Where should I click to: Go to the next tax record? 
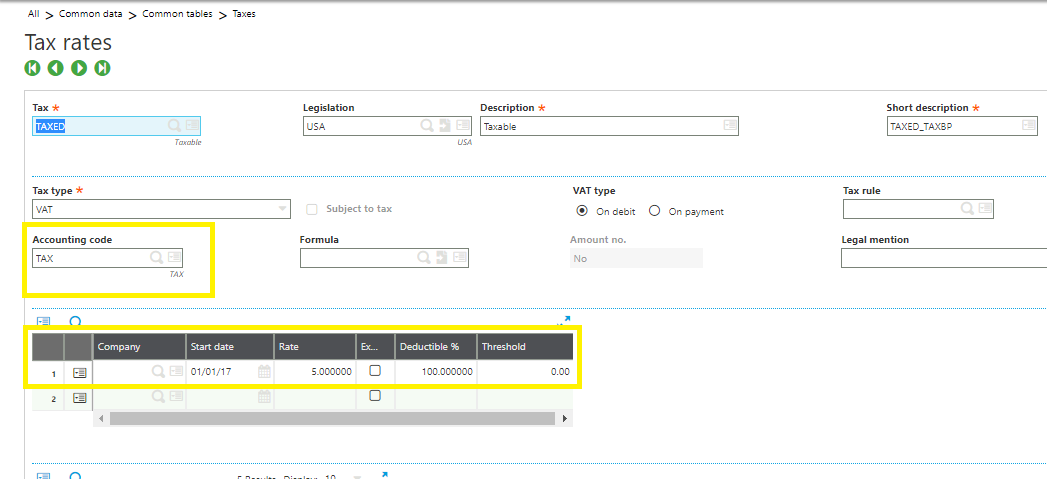pos(79,68)
